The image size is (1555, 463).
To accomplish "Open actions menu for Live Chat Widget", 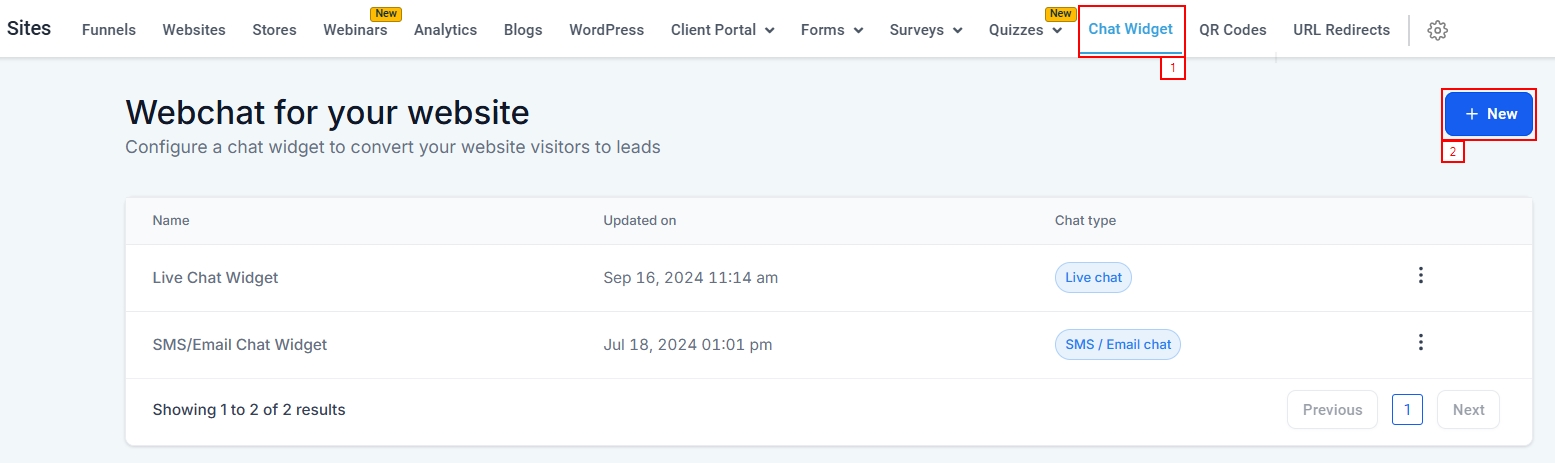I will pyautogui.click(x=1420, y=276).
